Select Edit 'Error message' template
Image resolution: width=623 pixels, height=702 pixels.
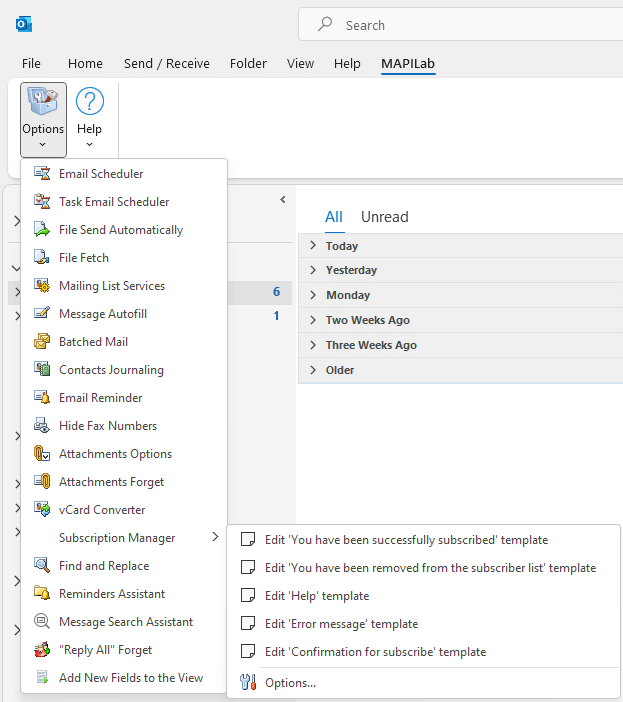point(341,624)
